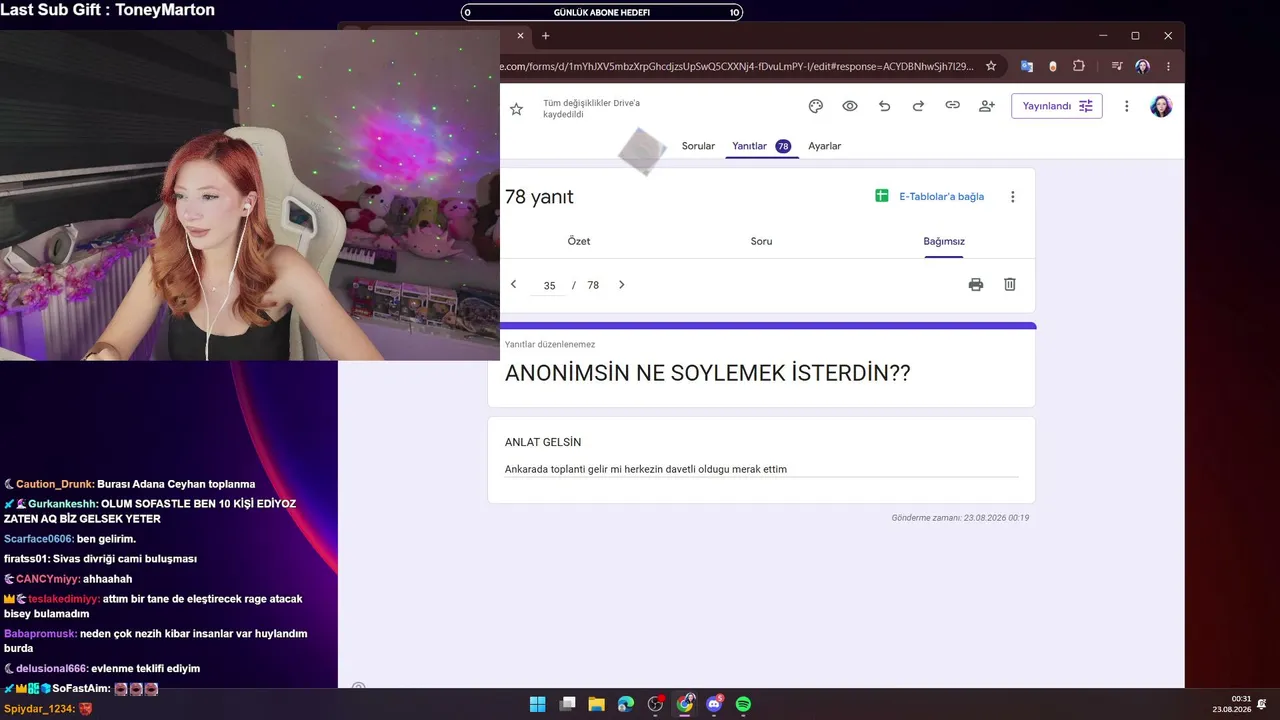Go to the previous response
Screen dimensions: 1280x720
click(514, 285)
